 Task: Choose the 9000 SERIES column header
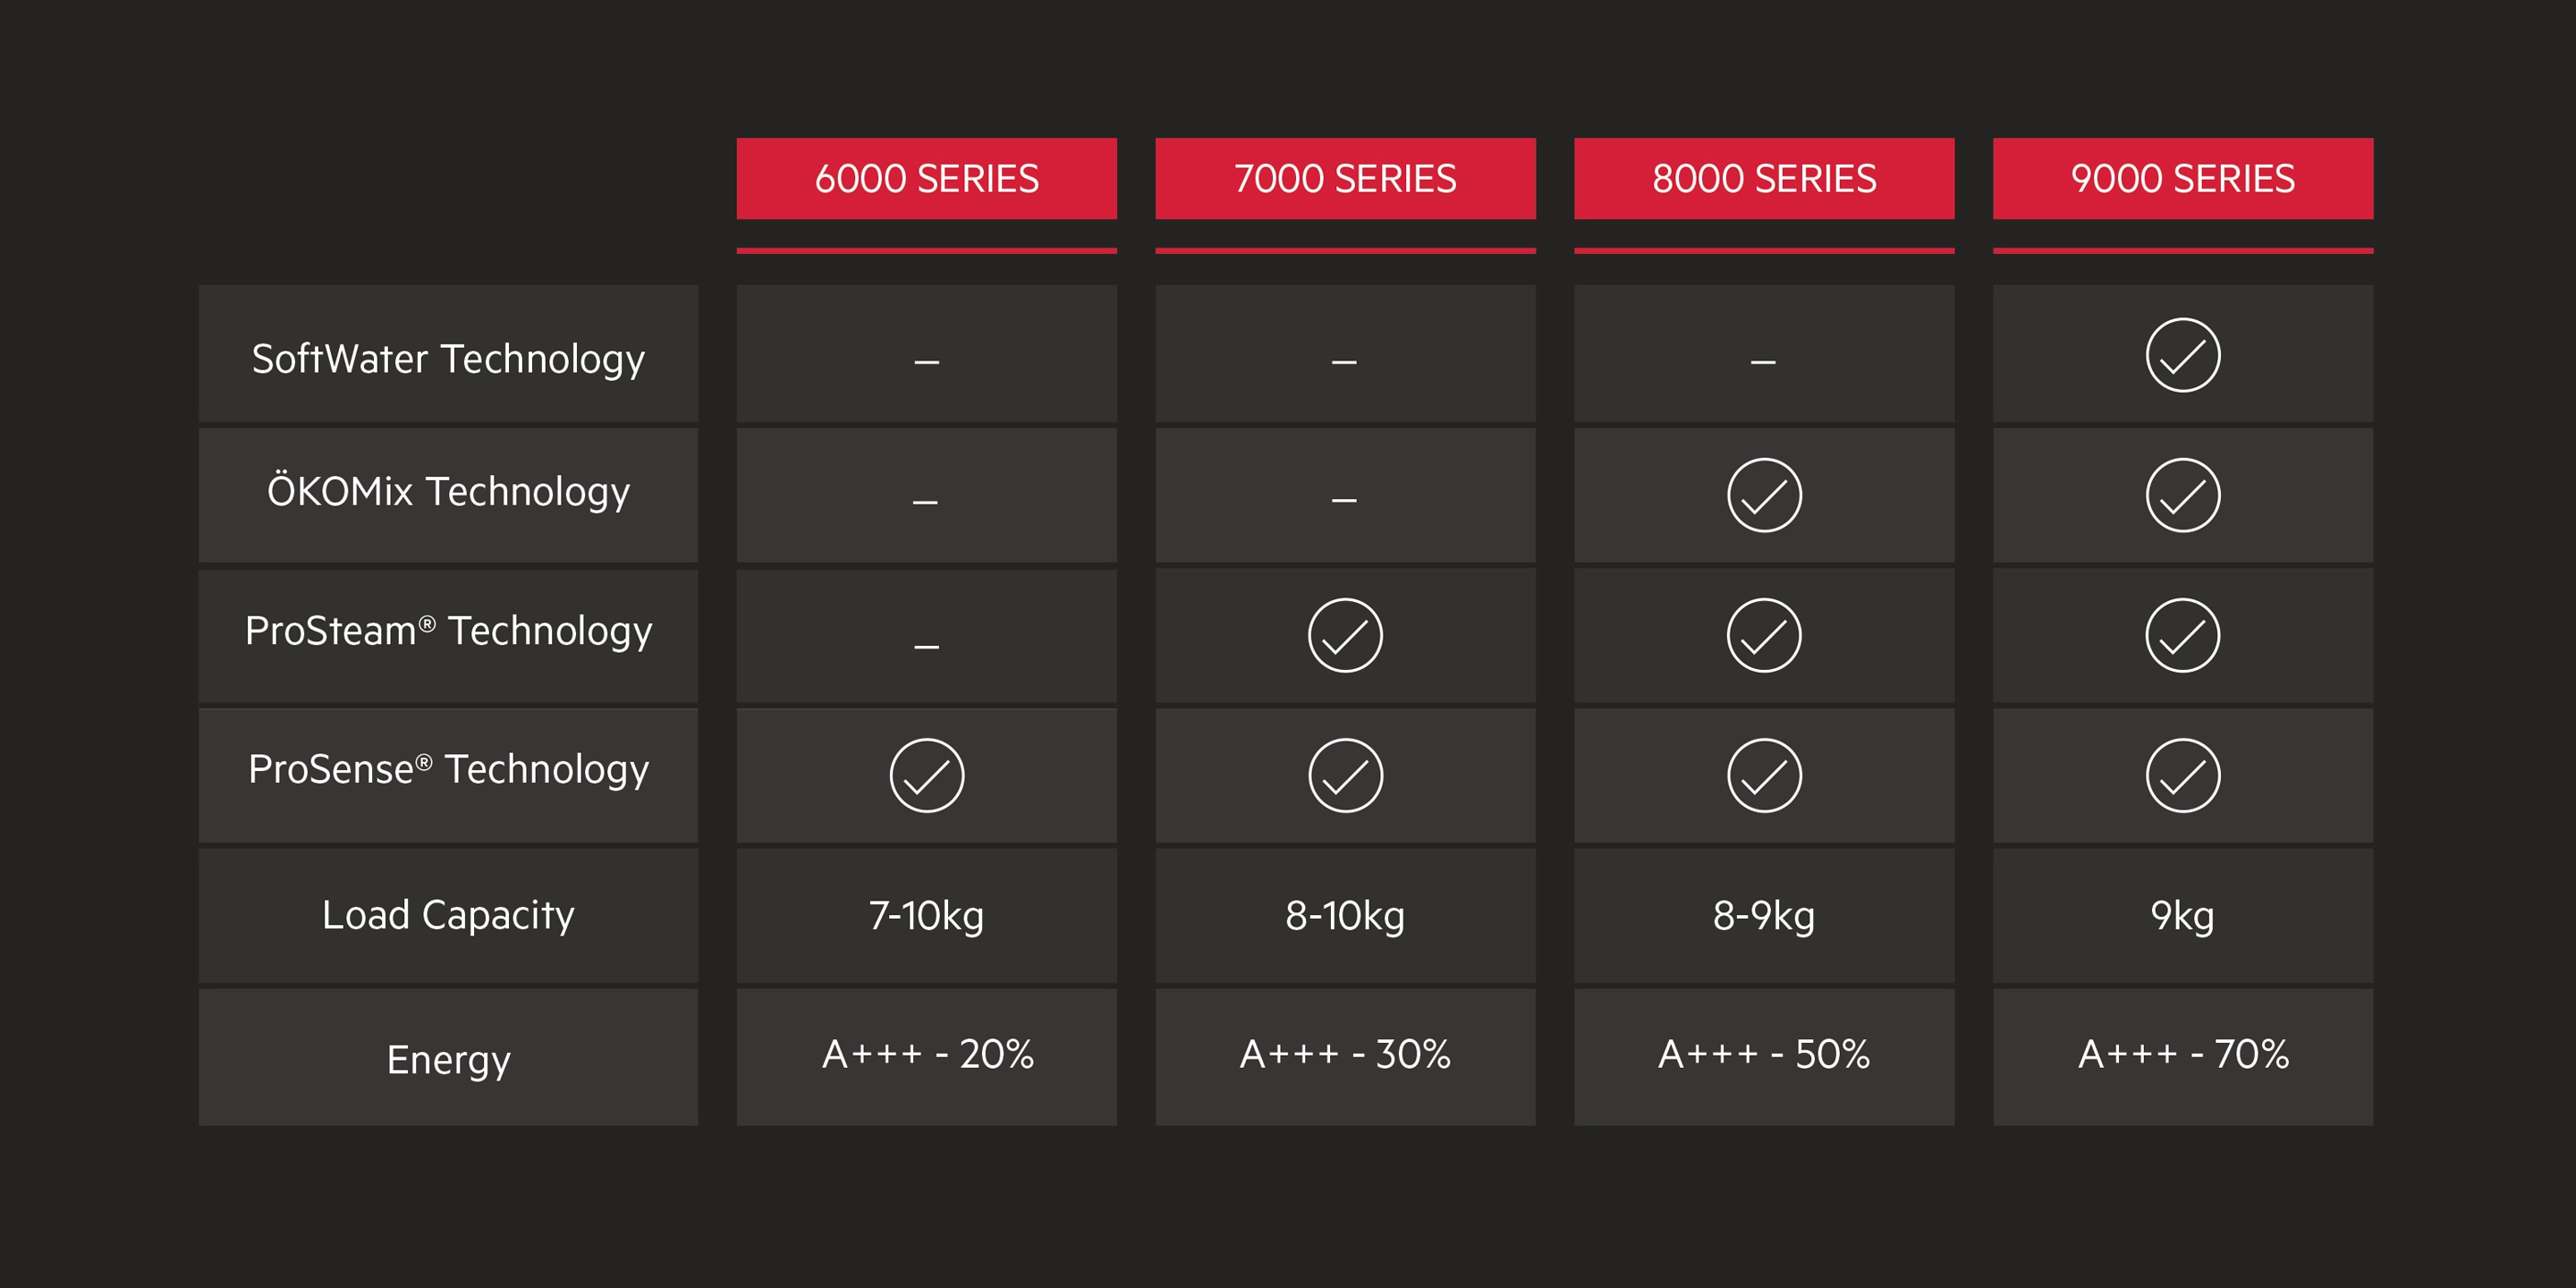tap(2182, 179)
